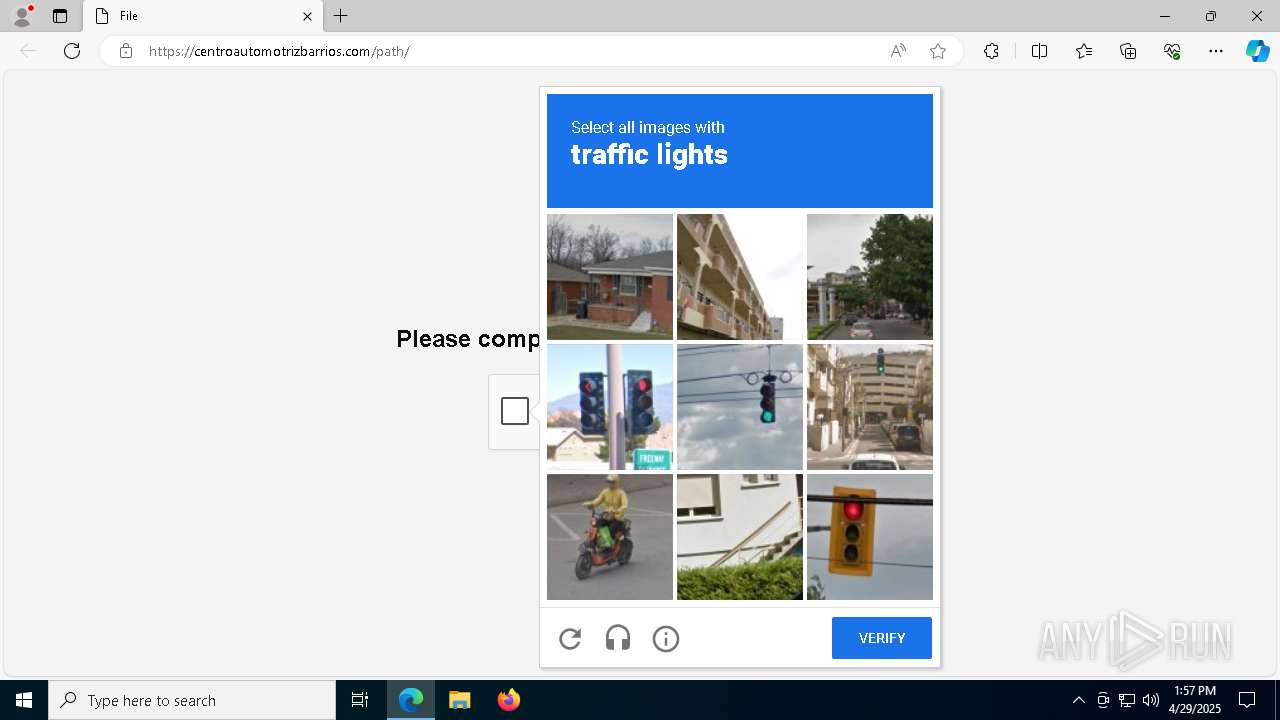This screenshot has height=720, width=1280.
Task: Select the street with trees image tile
Action: (x=870, y=277)
